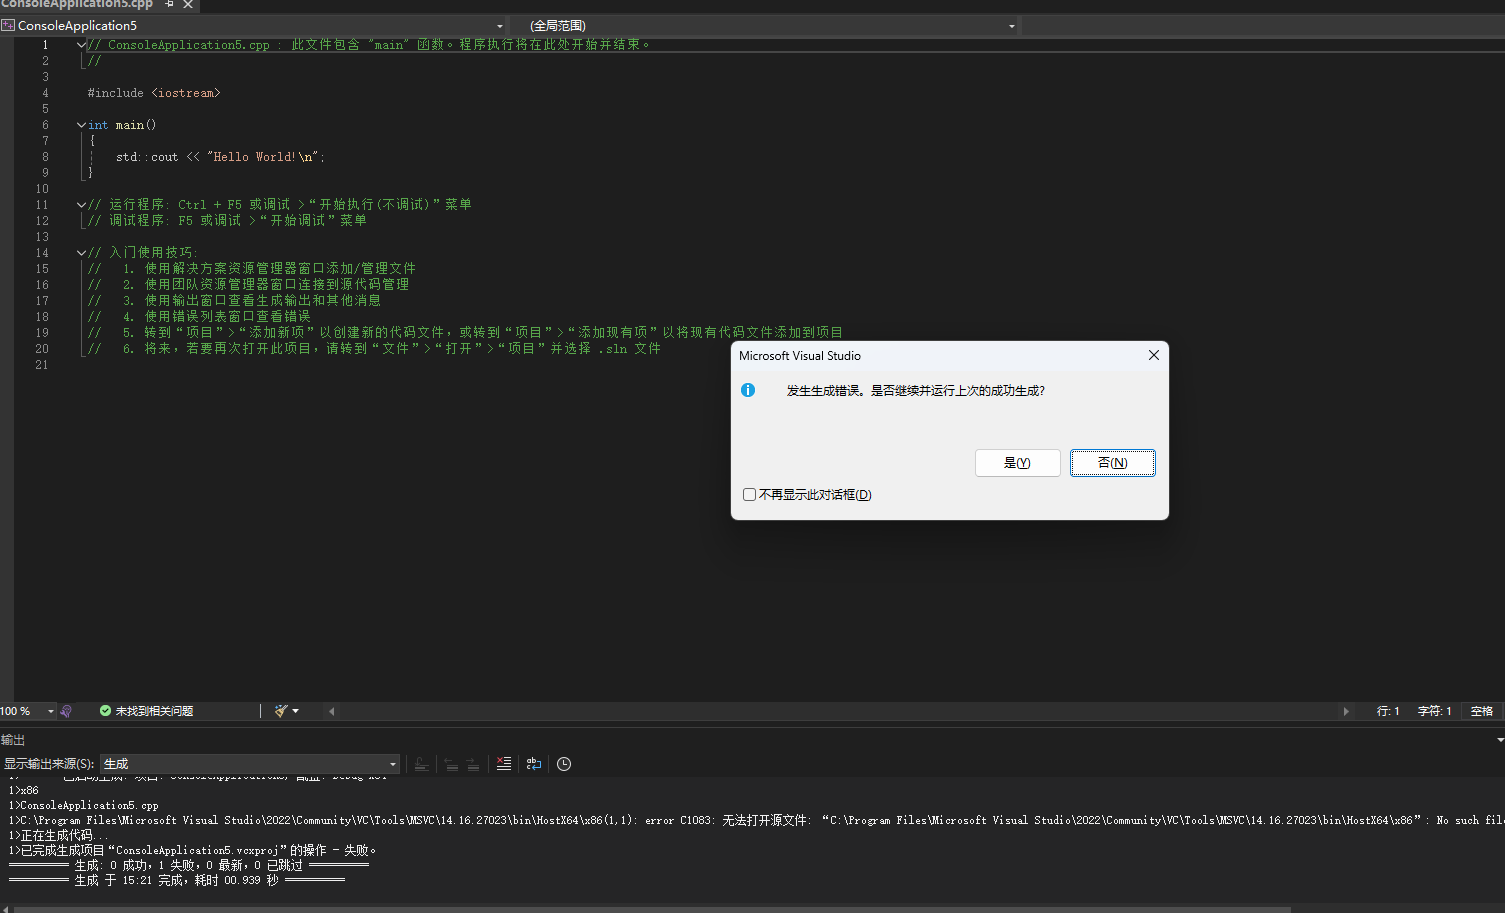Viewport: 1505px width, 913px height.
Task: Click the 未找到相关问题 status text
Action: click(x=154, y=711)
